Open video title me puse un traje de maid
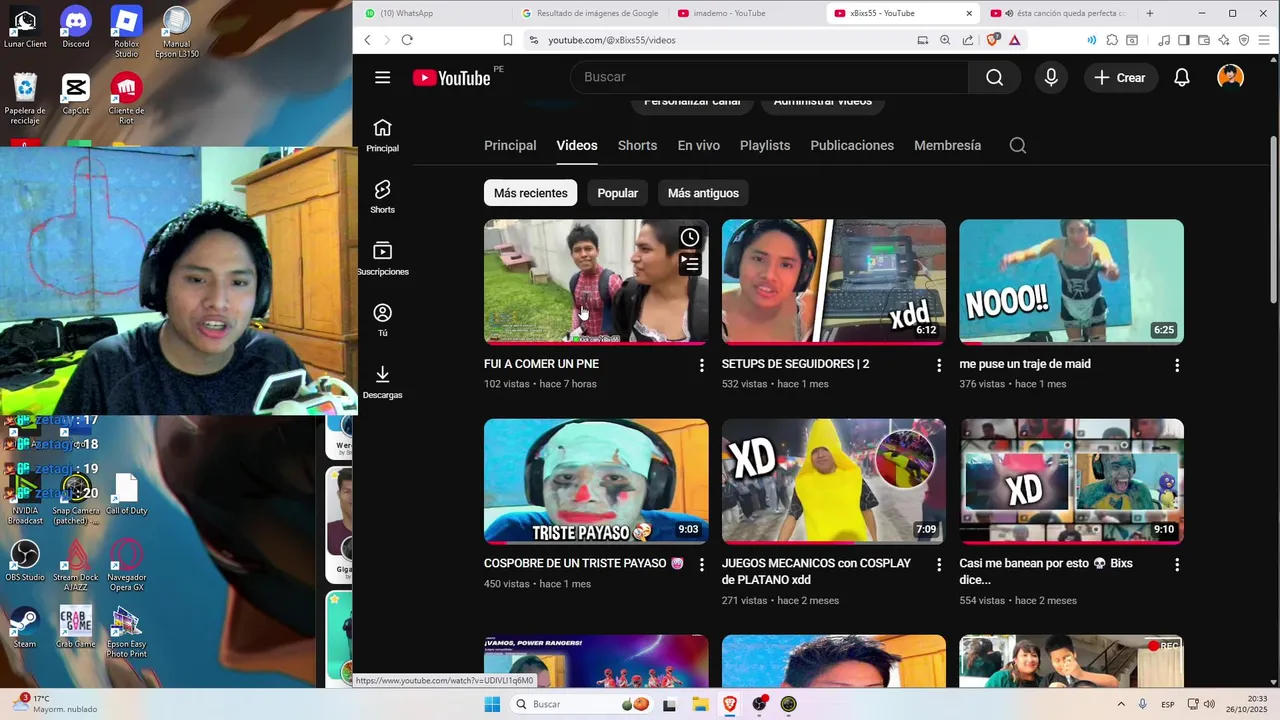Viewport: 1280px width, 720px height. 1025,364
